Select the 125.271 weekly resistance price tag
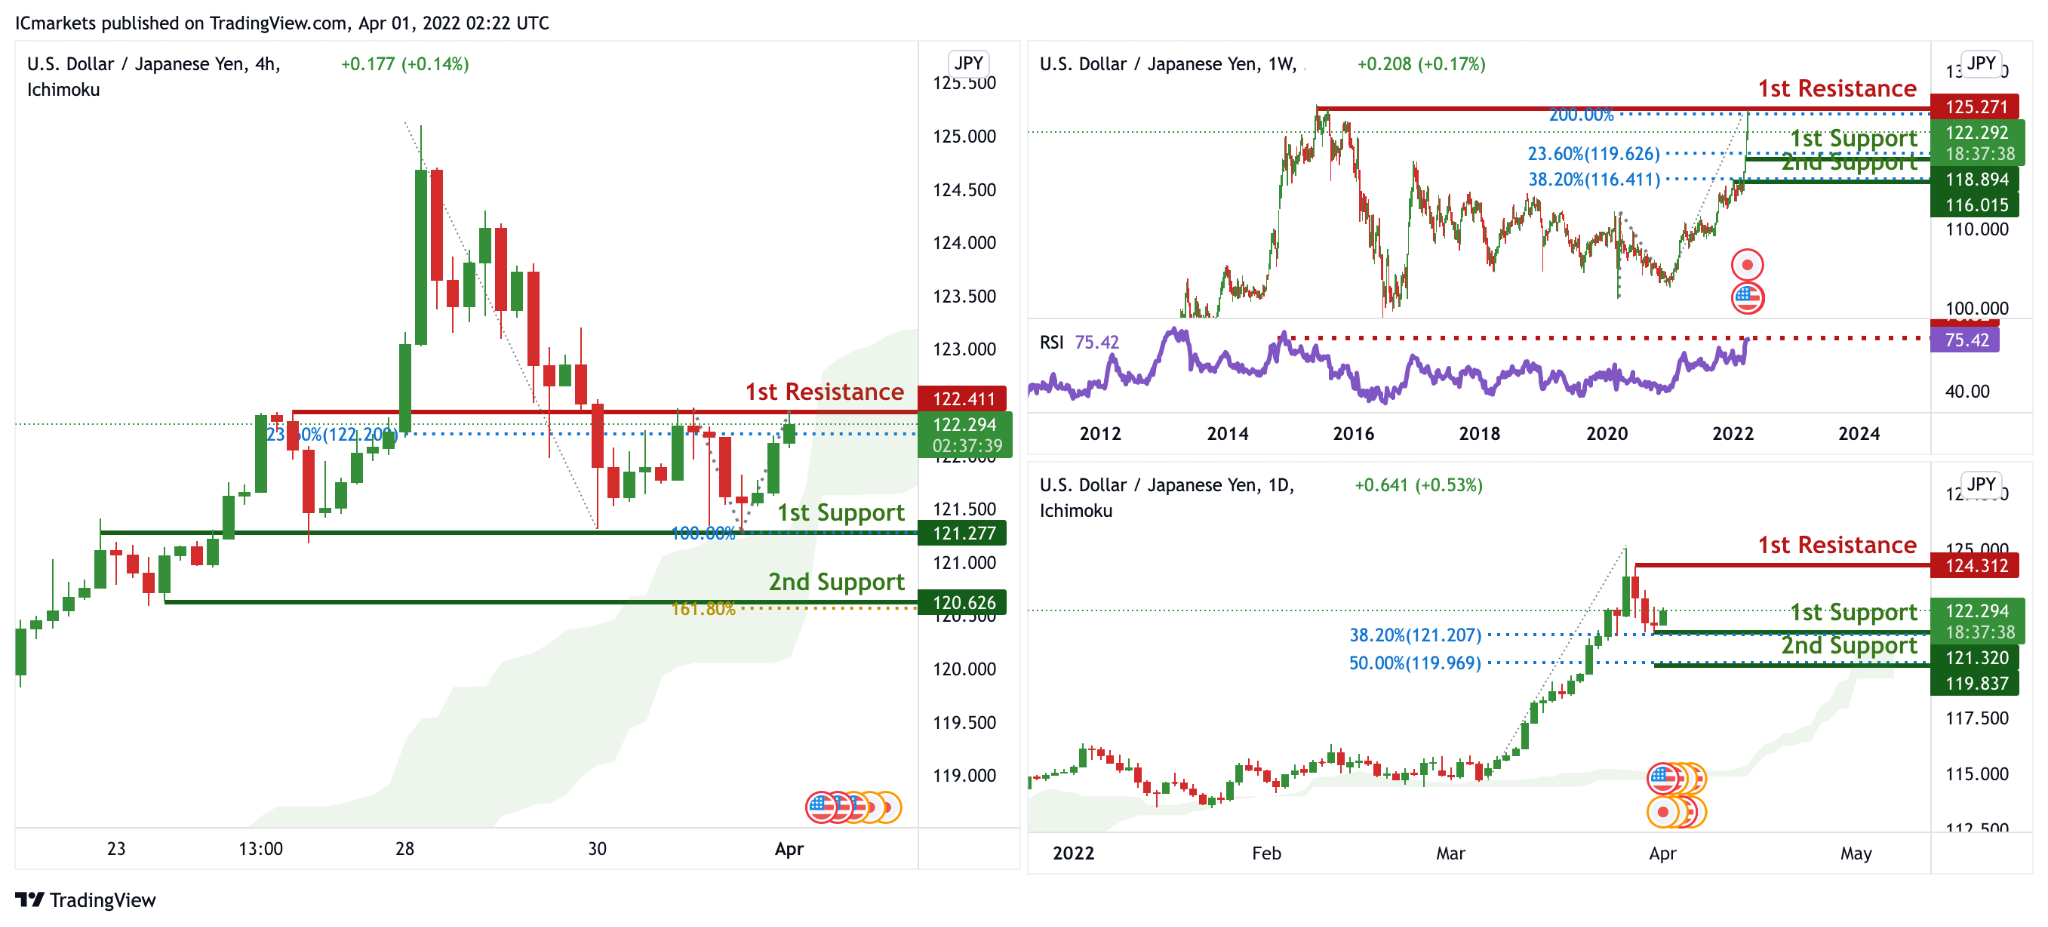2048x927 pixels. coord(1975,106)
